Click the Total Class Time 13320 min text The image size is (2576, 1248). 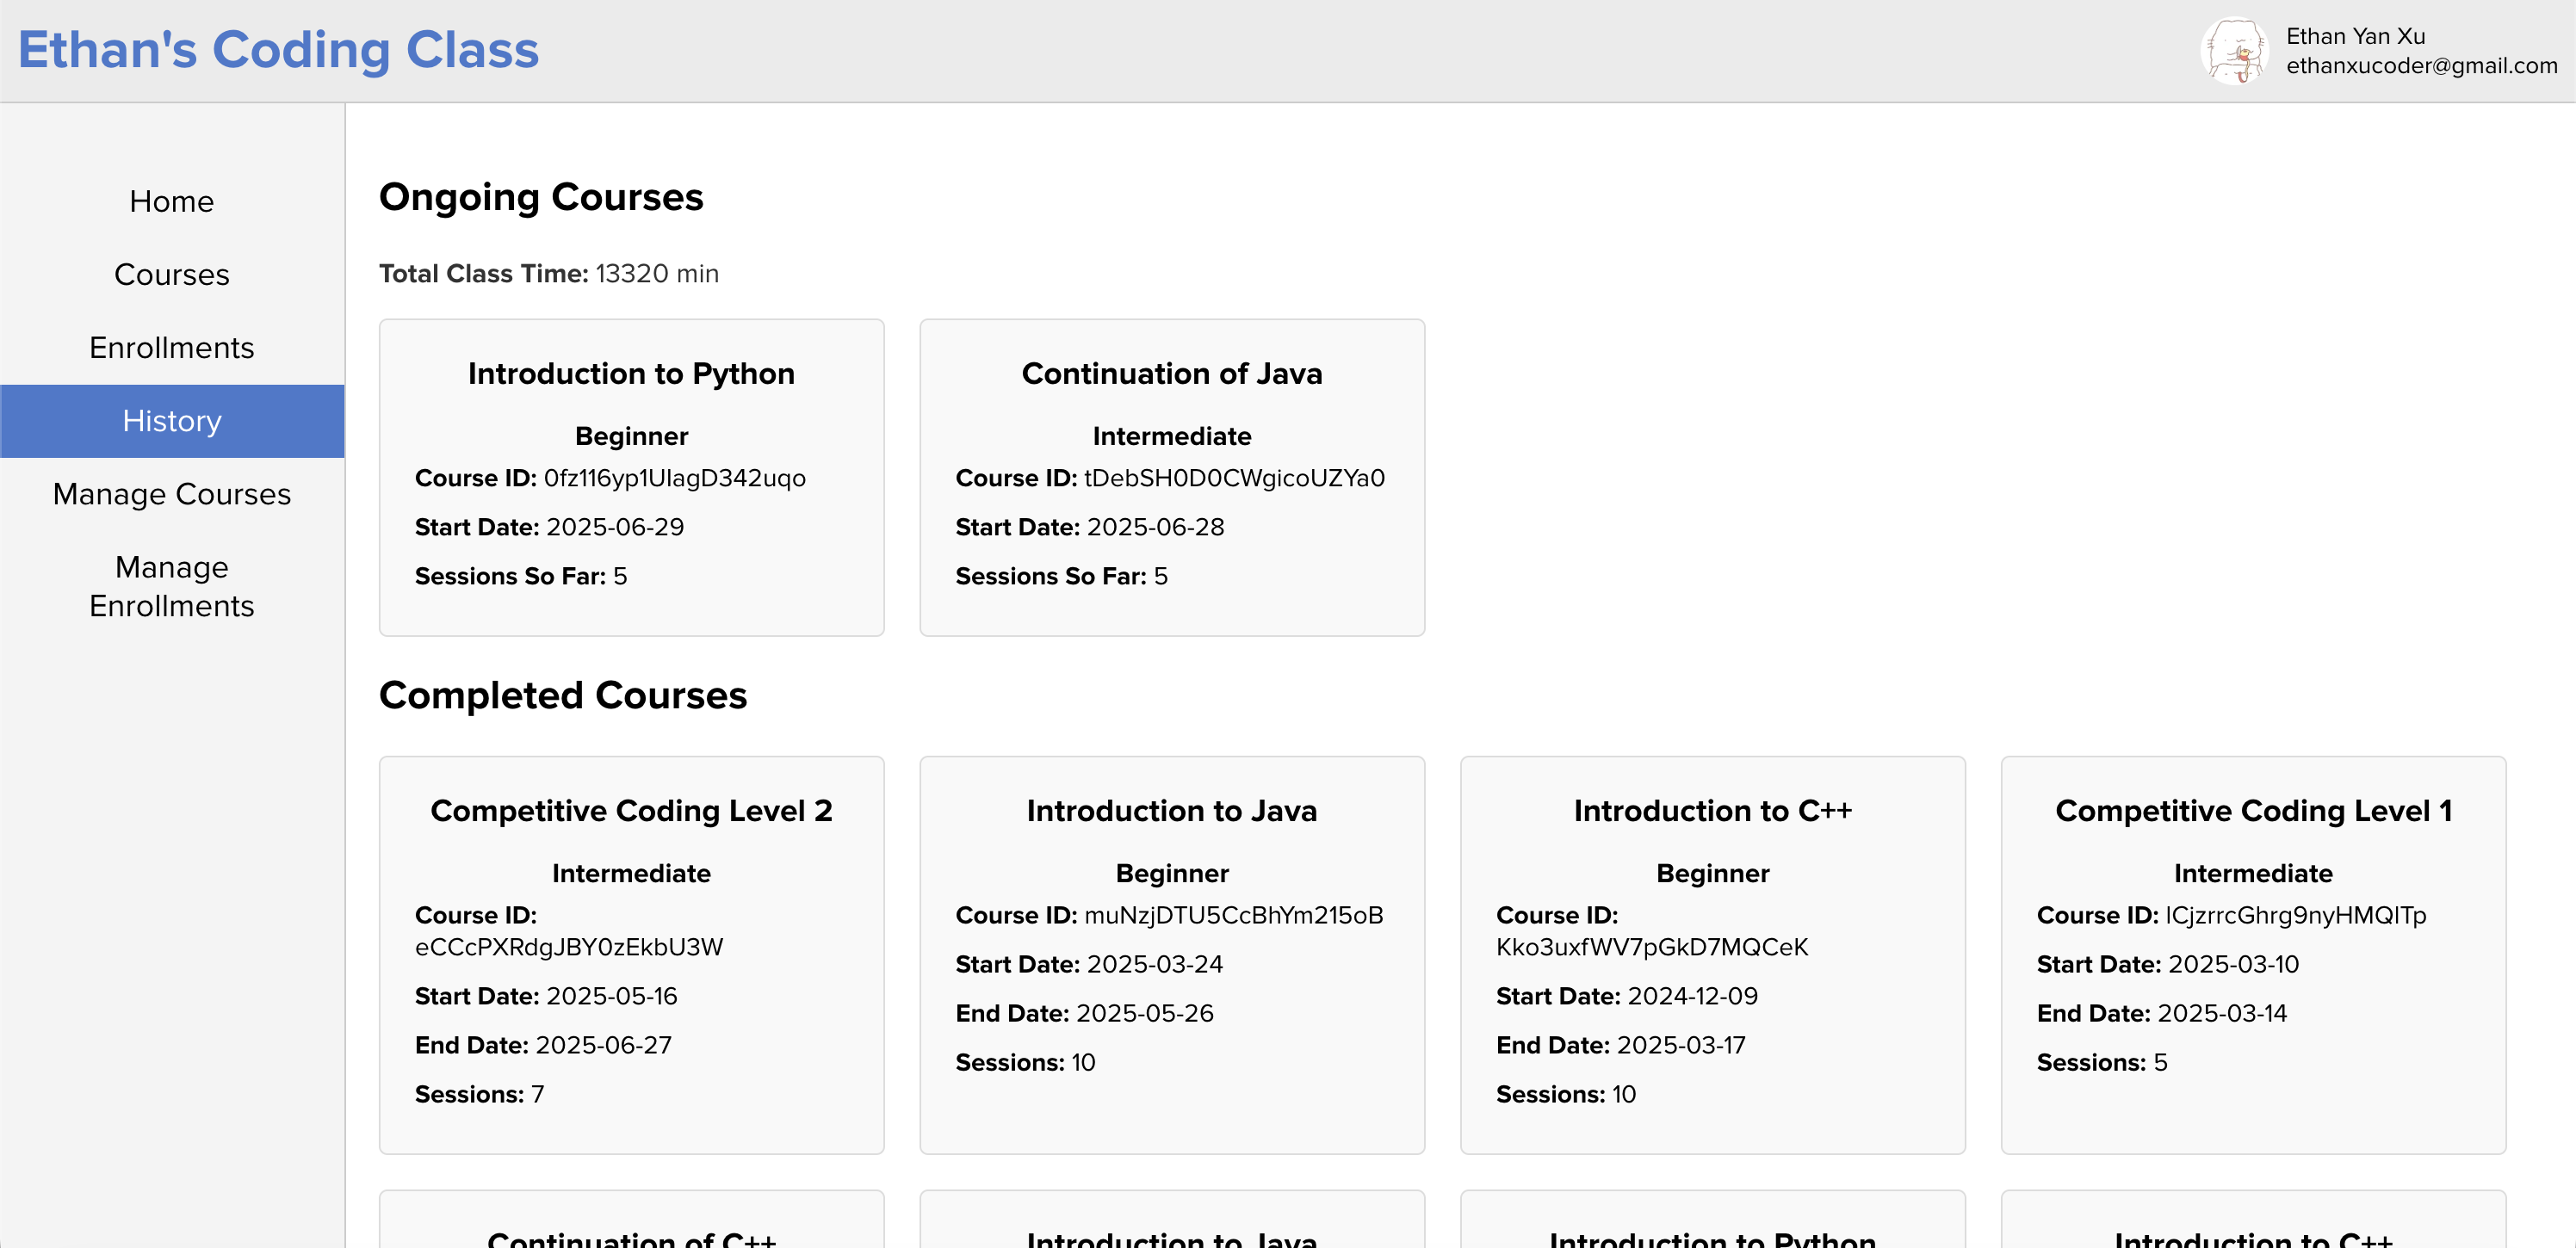click(549, 274)
